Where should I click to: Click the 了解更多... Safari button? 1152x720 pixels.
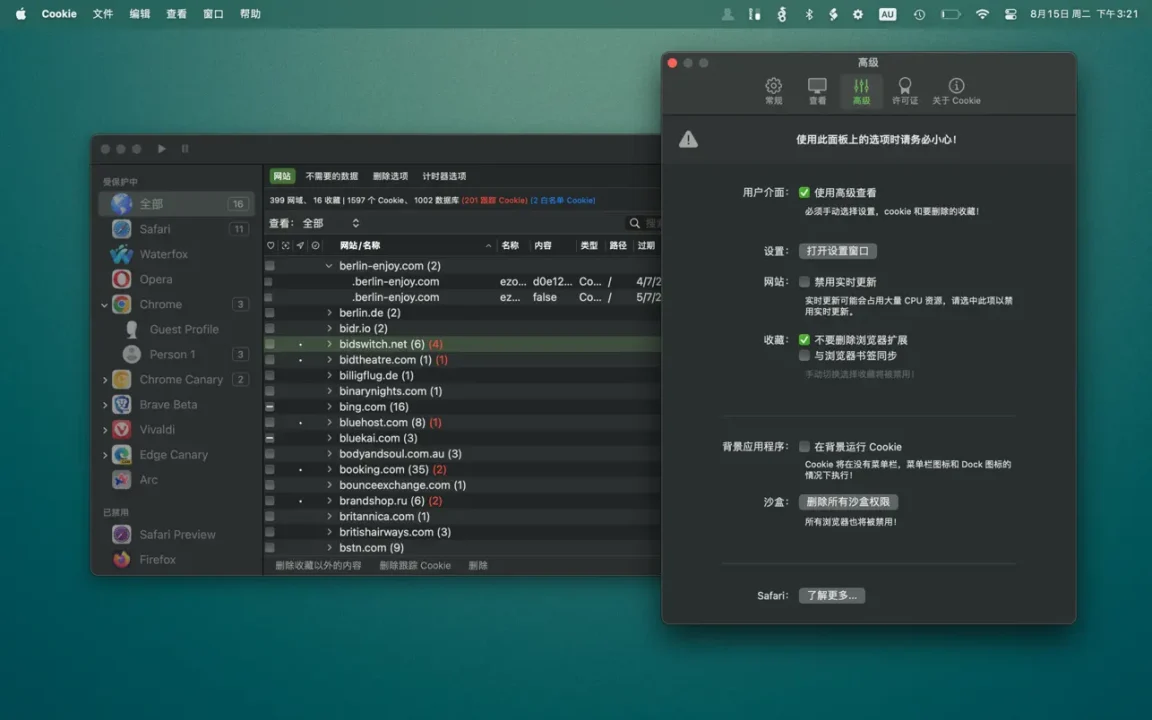click(832, 596)
